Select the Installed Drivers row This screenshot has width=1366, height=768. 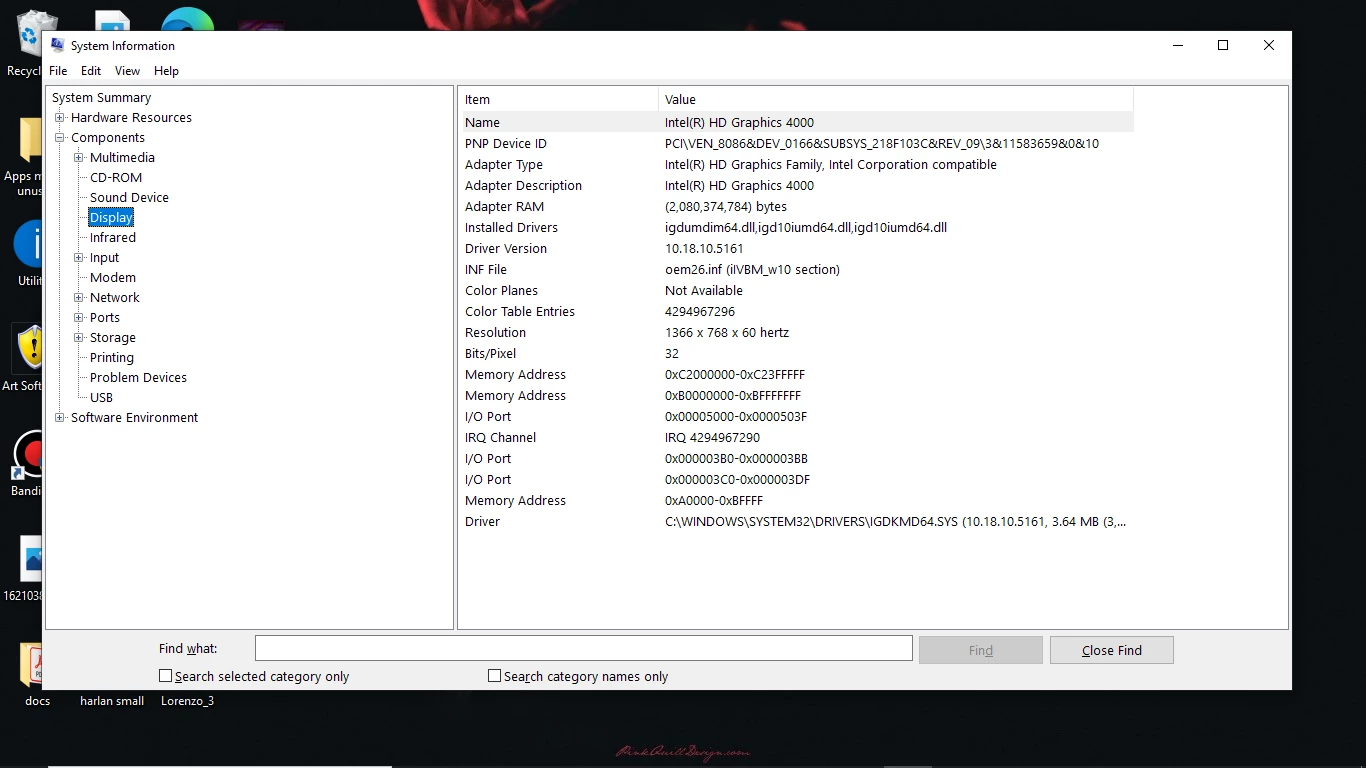coord(796,227)
